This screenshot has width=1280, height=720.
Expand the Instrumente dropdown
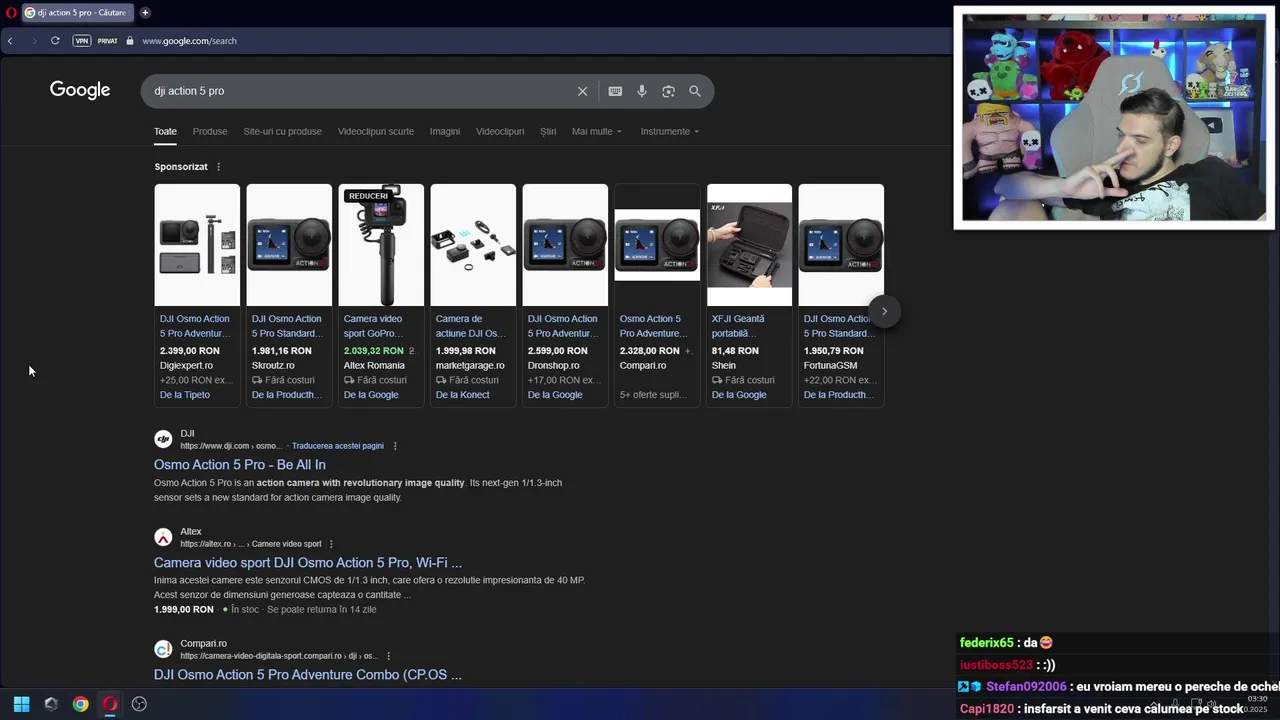coord(670,131)
